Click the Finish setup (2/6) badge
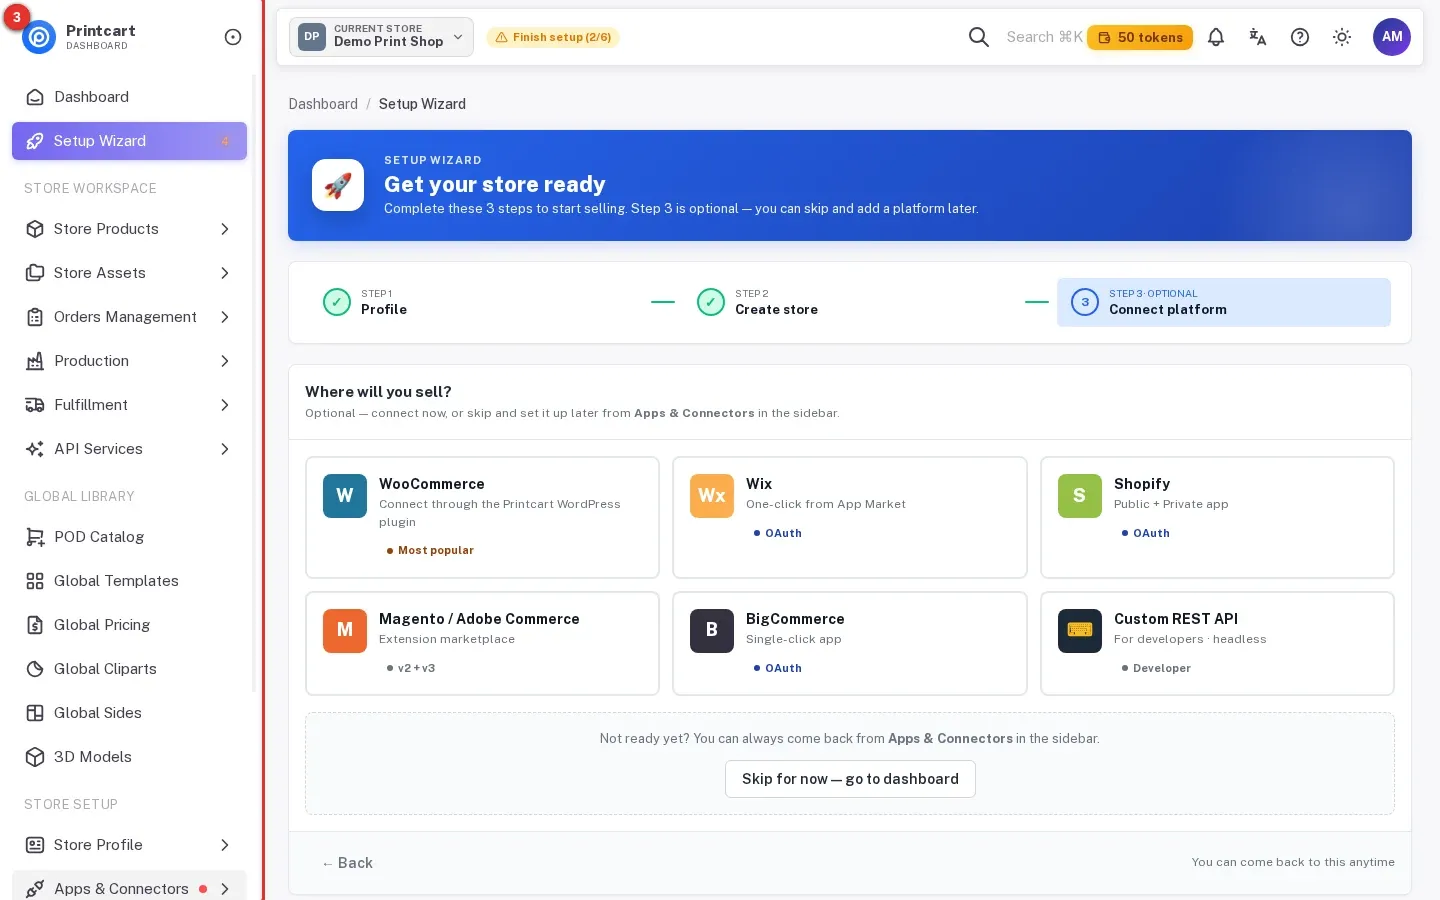The width and height of the screenshot is (1440, 900). [x=553, y=37]
